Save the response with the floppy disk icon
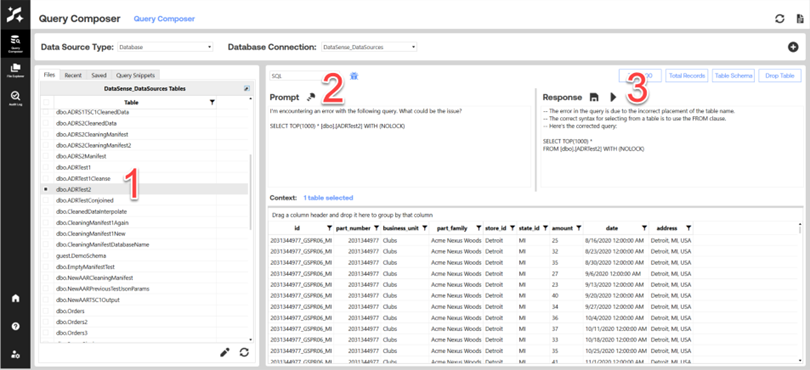810x370 pixels. click(594, 97)
